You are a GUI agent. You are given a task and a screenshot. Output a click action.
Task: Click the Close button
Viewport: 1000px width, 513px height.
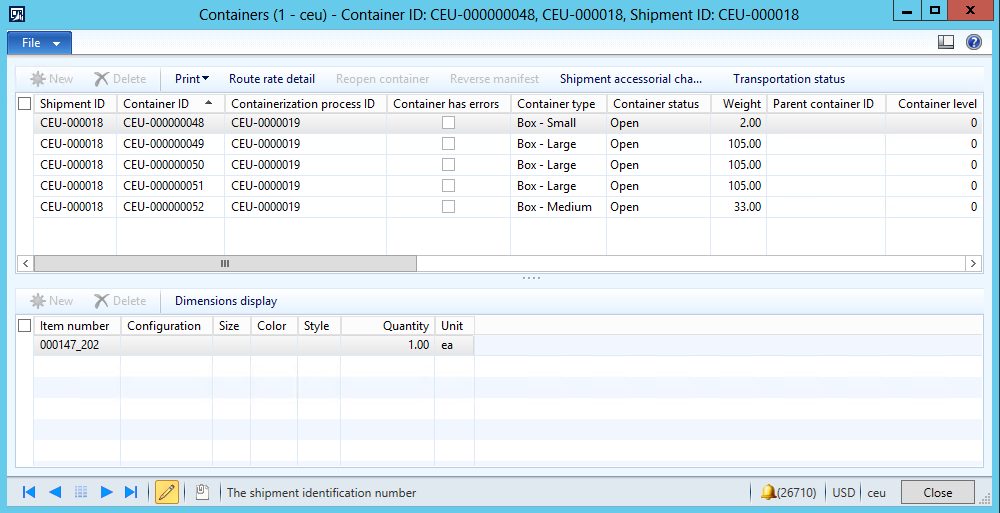[937, 492]
